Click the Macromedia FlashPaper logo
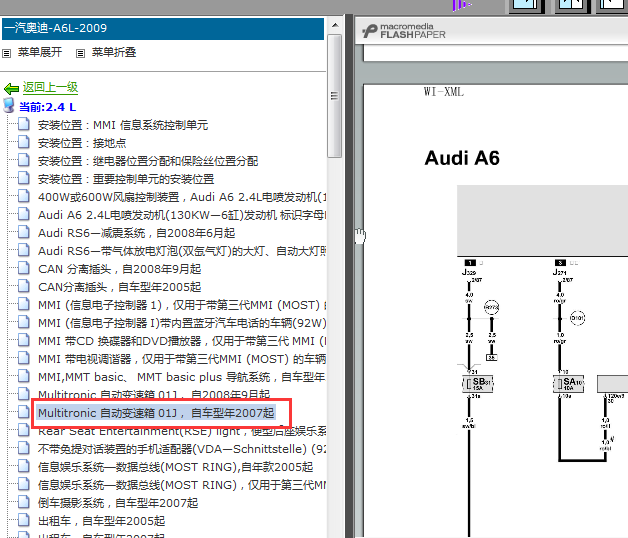628x538 pixels. coord(404,31)
